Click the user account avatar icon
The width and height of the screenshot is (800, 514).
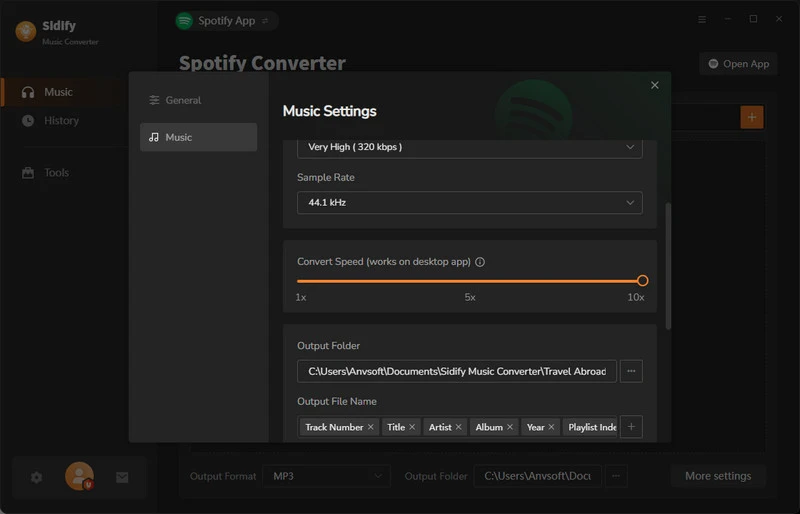pyautogui.click(x=79, y=476)
